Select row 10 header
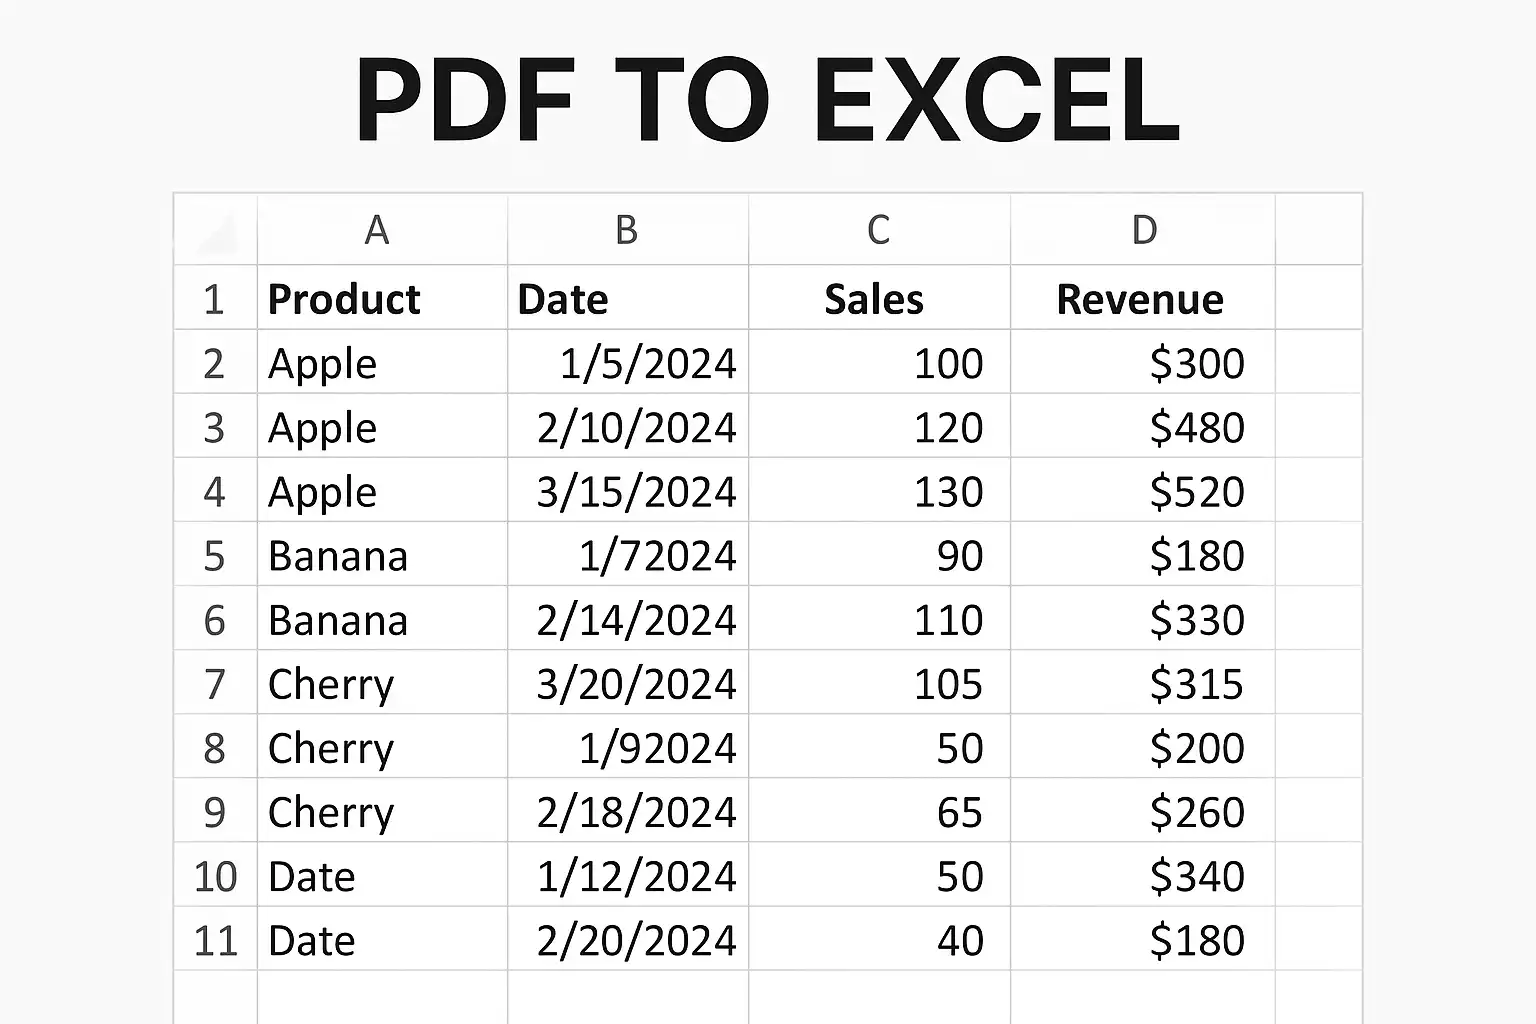This screenshot has width=1536, height=1024. (216, 875)
